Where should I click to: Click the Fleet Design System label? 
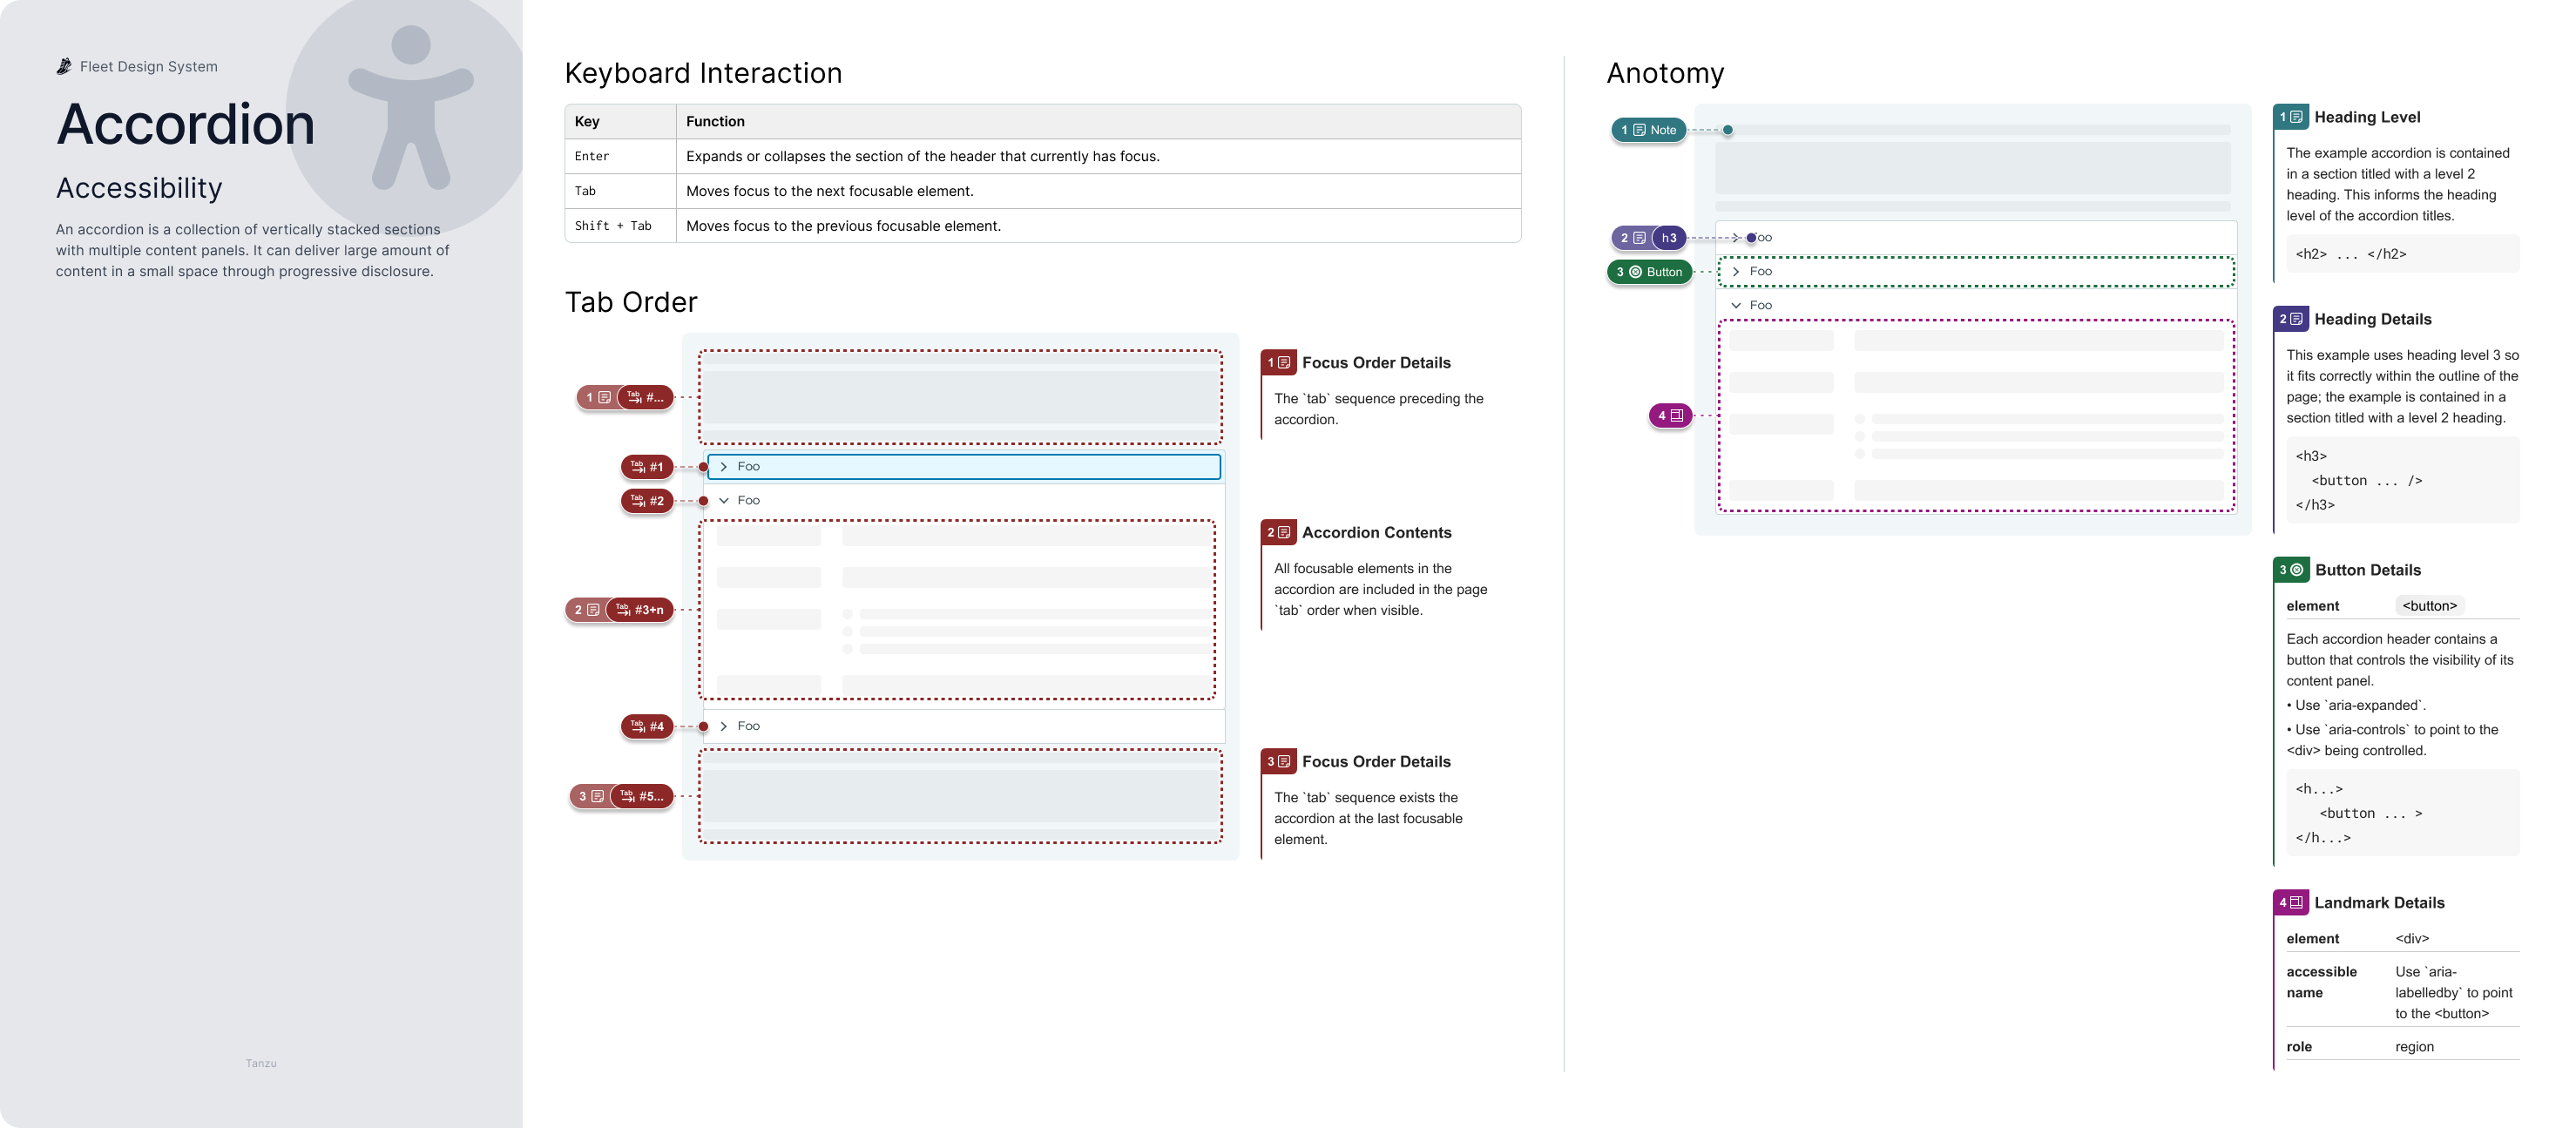tap(149, 67)
